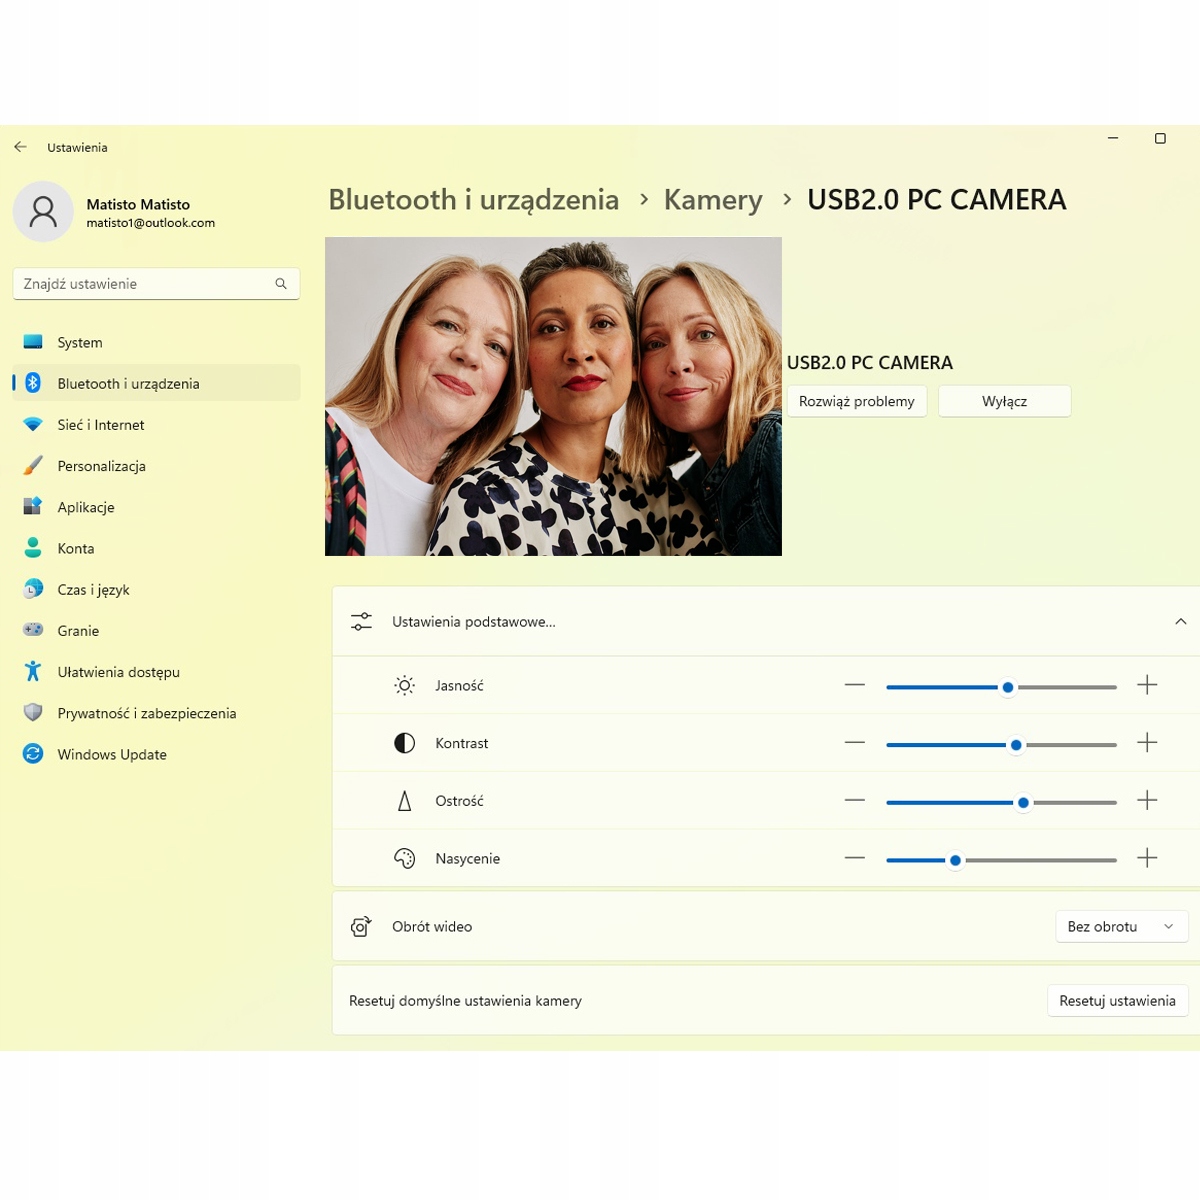The width and height of the screenshot is (1200, 1200).
Task: Open the Obrót wideo dropdown
Action: point(1121,927)
